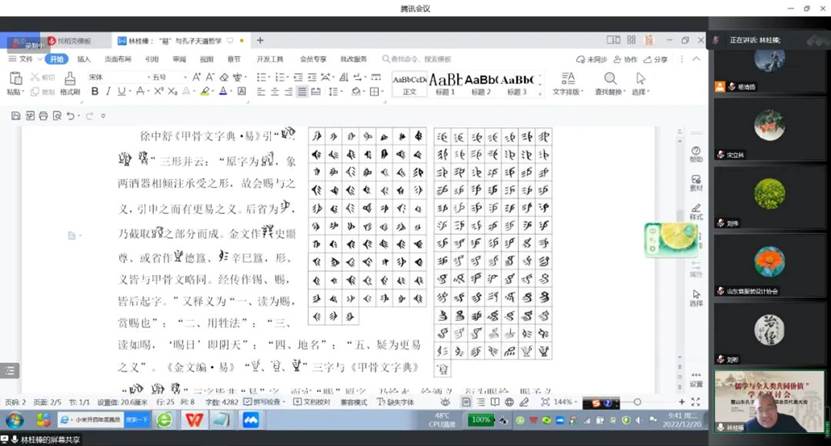Toggle justify paragraph alignment
831x446 pixels.
tap(302, 91)
